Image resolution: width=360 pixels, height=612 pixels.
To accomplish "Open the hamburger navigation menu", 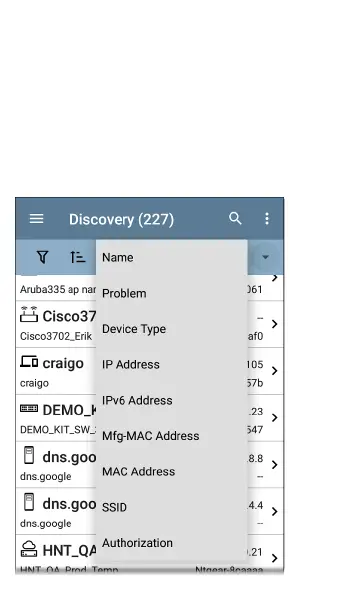I will [x=36, y=219].
